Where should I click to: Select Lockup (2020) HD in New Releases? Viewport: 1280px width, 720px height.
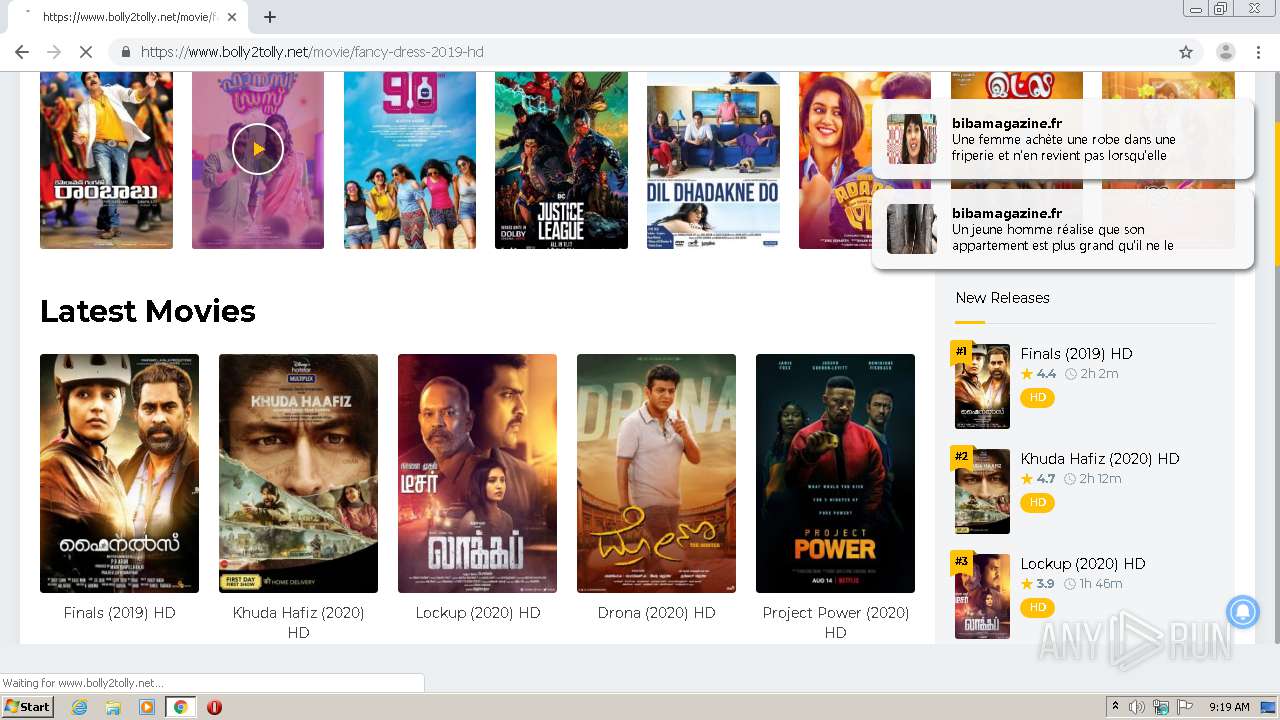coord(1083,564)
